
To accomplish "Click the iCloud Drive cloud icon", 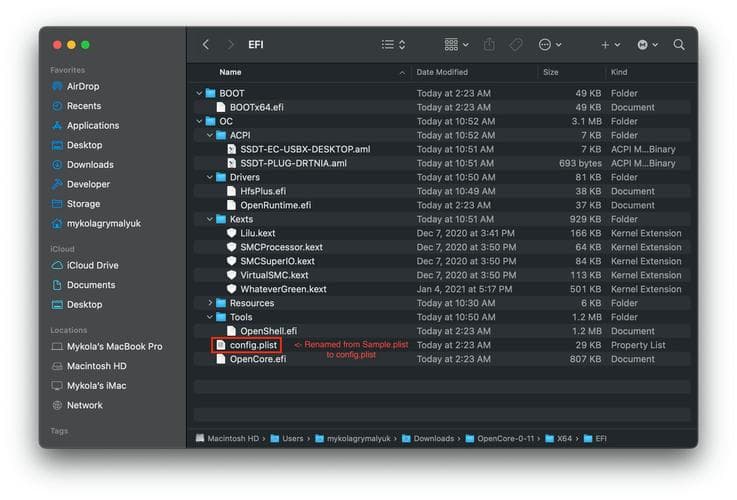I will [x=57, y=266].
